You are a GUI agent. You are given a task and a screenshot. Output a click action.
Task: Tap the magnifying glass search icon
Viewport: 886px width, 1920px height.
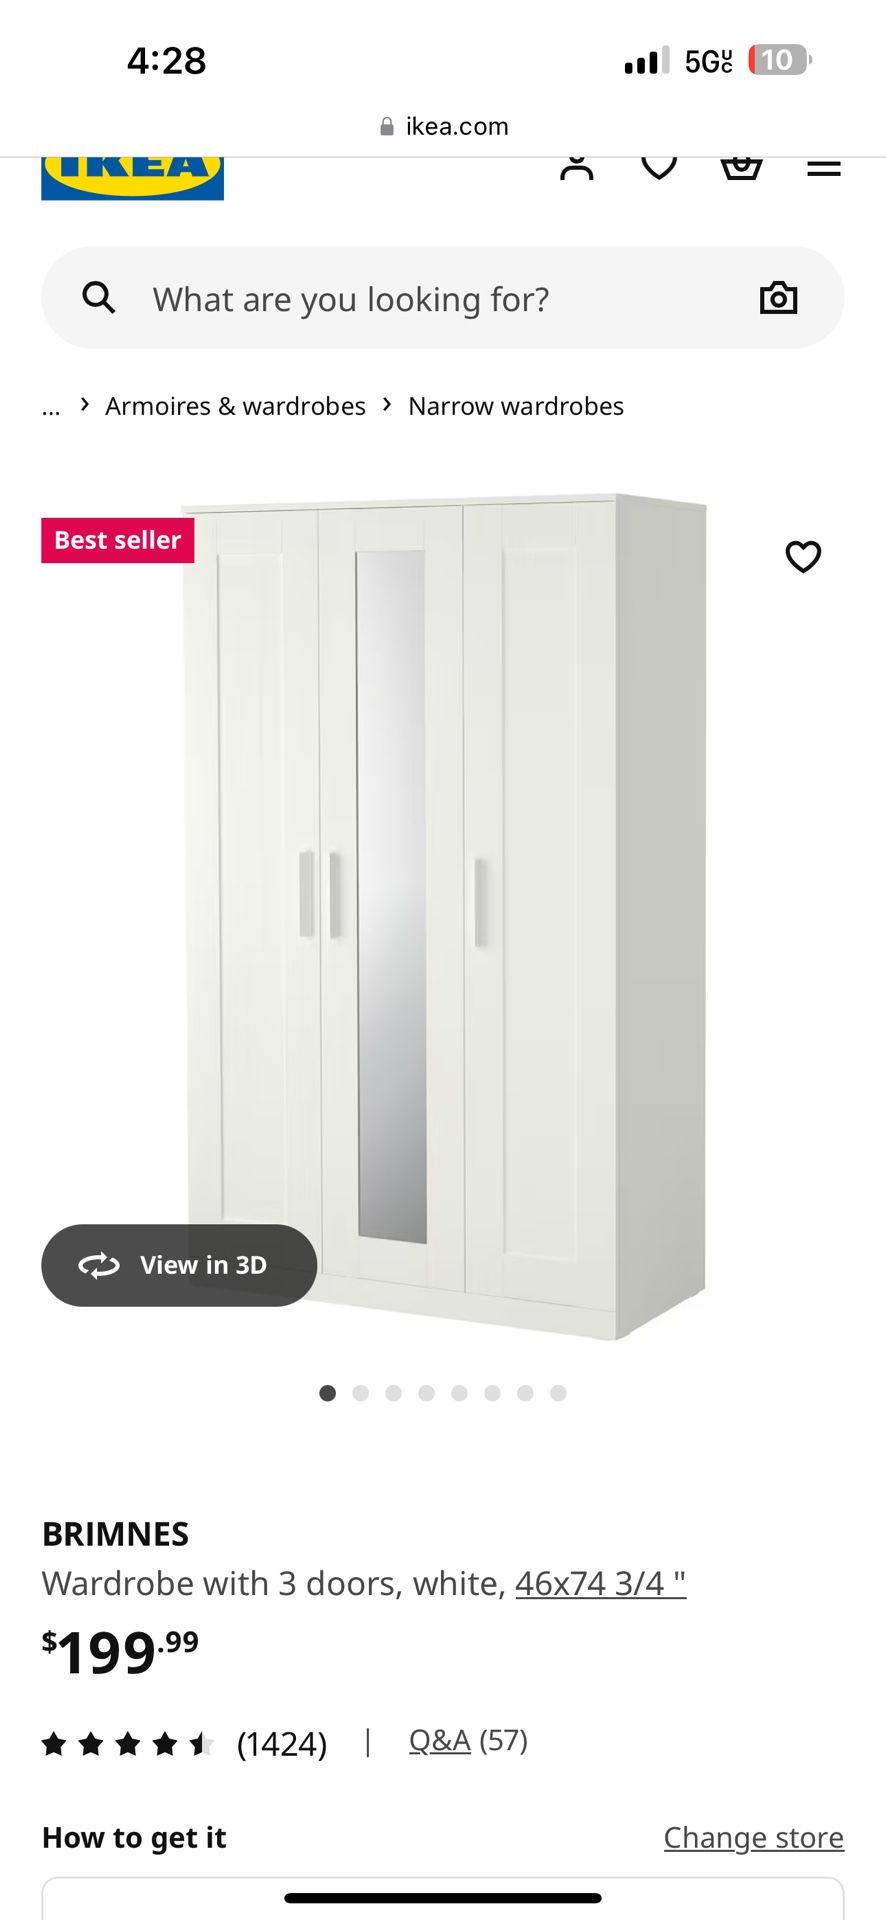pos(98,297)
